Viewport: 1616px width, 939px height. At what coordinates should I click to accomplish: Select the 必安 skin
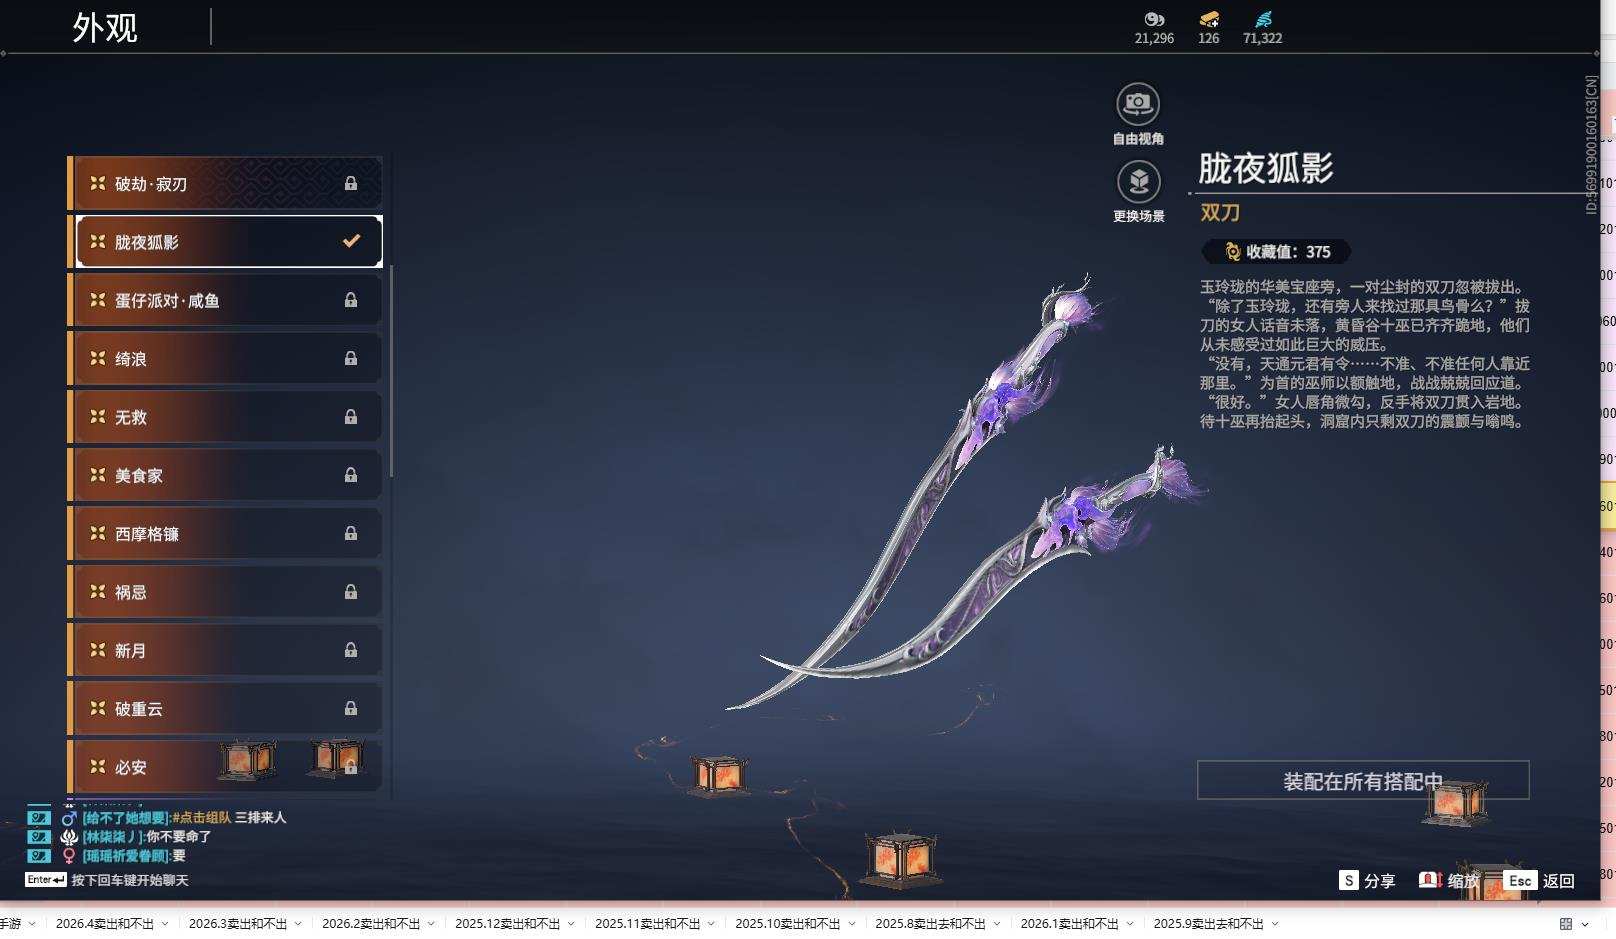pos(225,766)
